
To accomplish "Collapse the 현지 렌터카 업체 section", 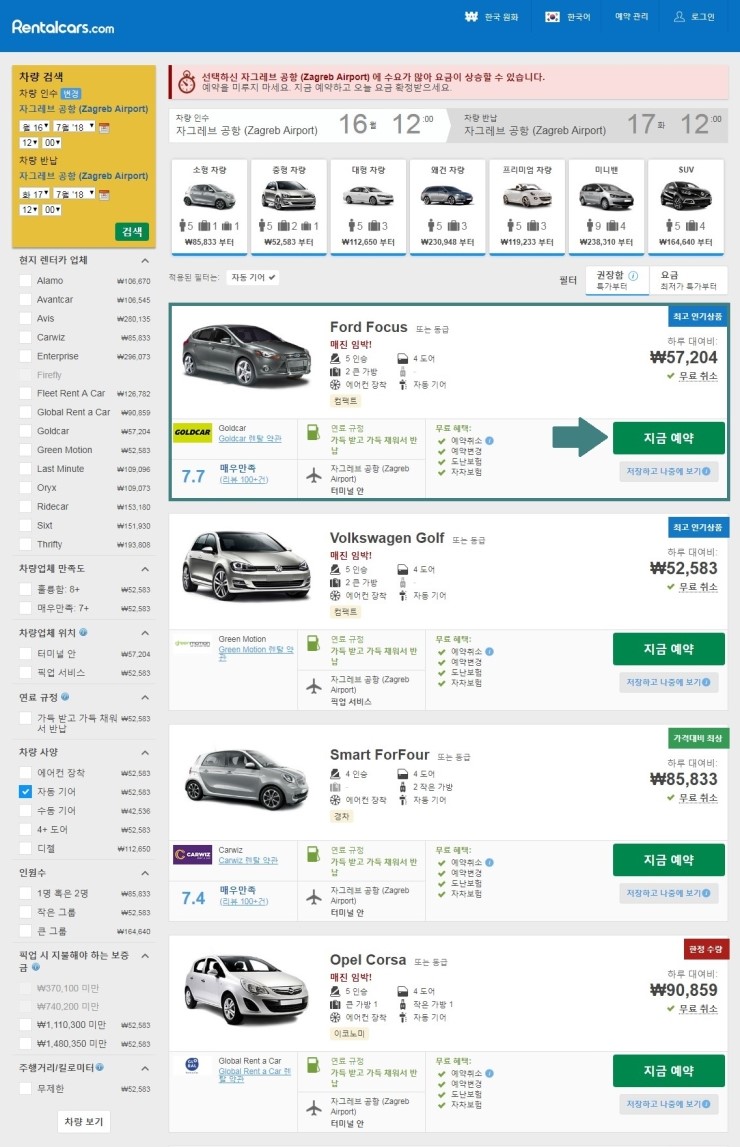I will pos(145,260).
